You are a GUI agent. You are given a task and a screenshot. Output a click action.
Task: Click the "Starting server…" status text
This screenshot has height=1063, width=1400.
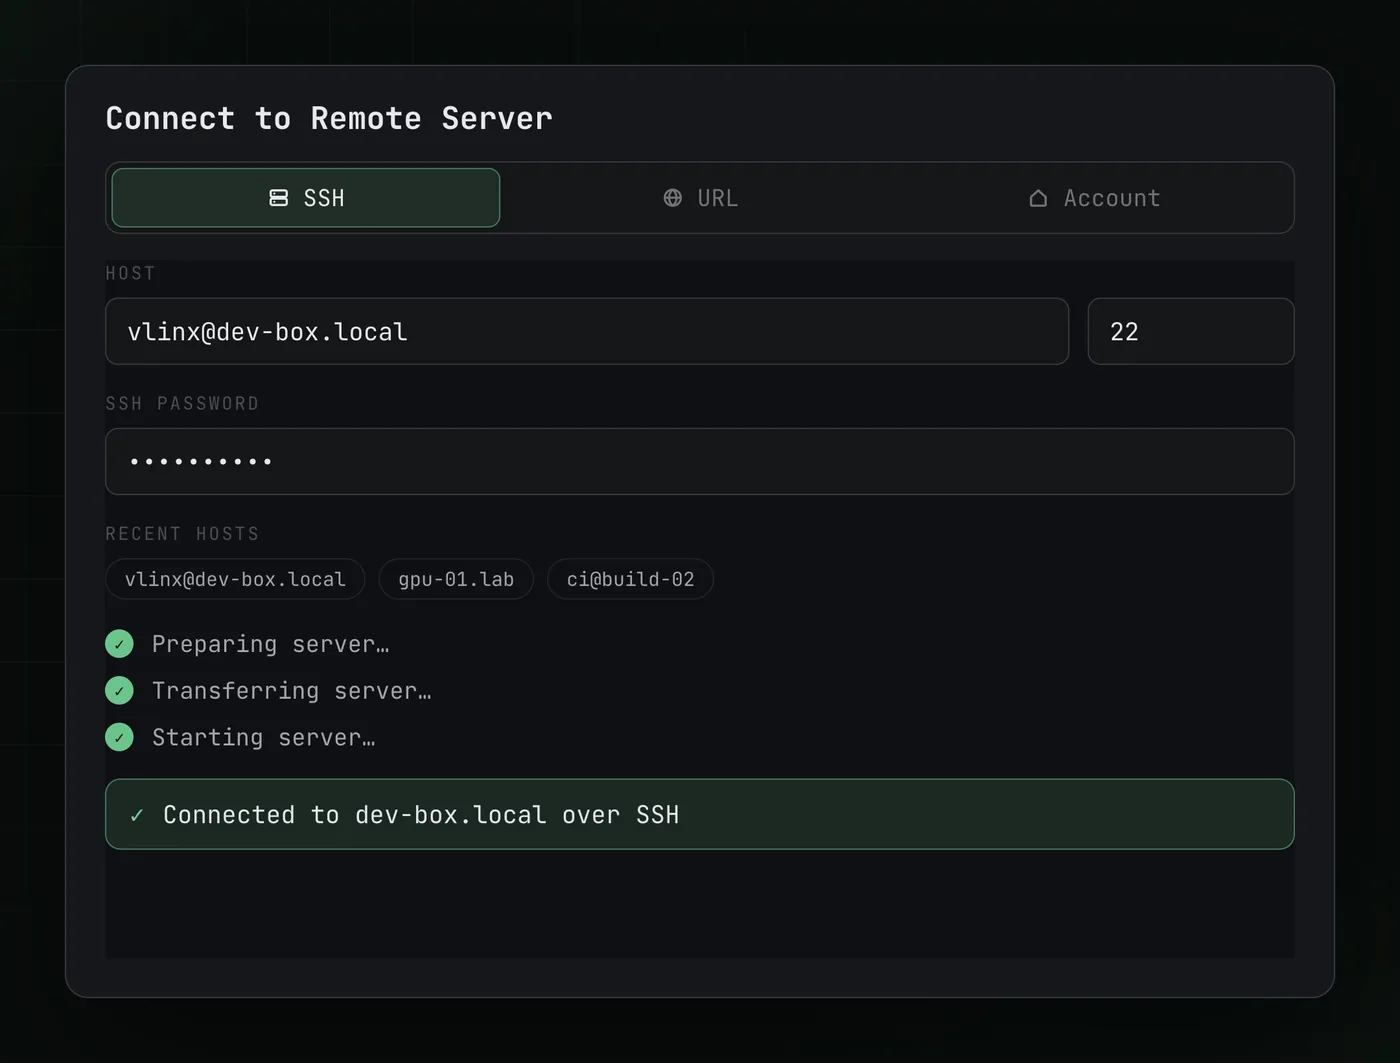pyautogui.click(x=264, y=737)
